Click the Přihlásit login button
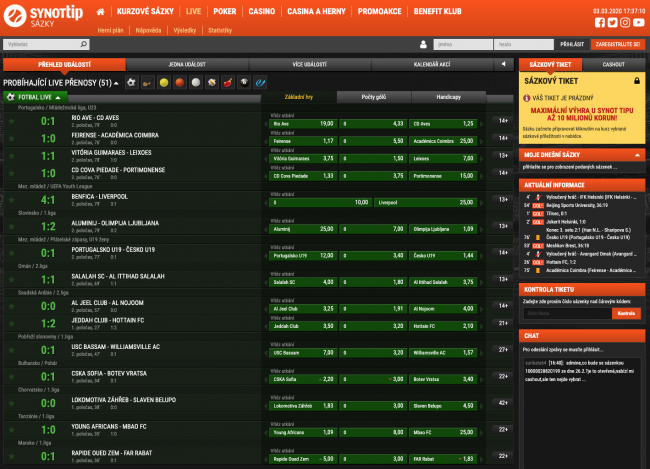The image size is (650, 469). [x=572, y=45]
